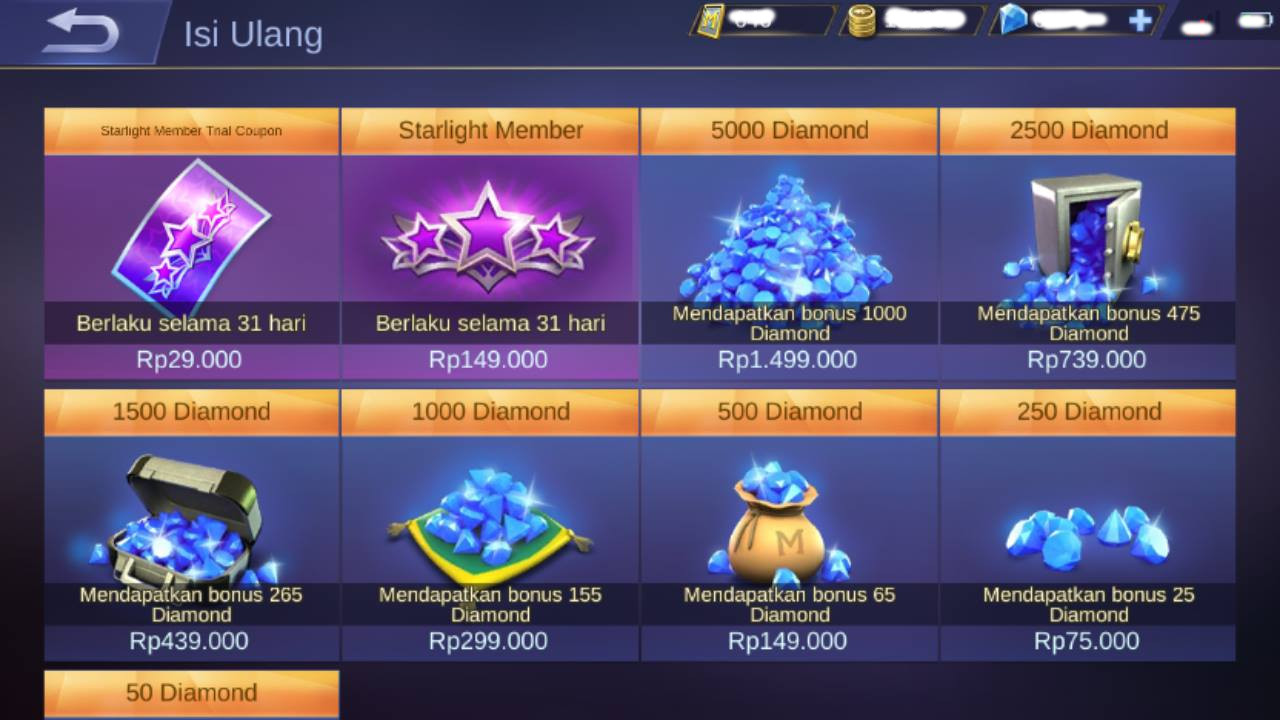The width and height of the screenshot is (1280, 720).
Task: Choose the 5000 Diamond pile pack
Action: tap(789, 244)
